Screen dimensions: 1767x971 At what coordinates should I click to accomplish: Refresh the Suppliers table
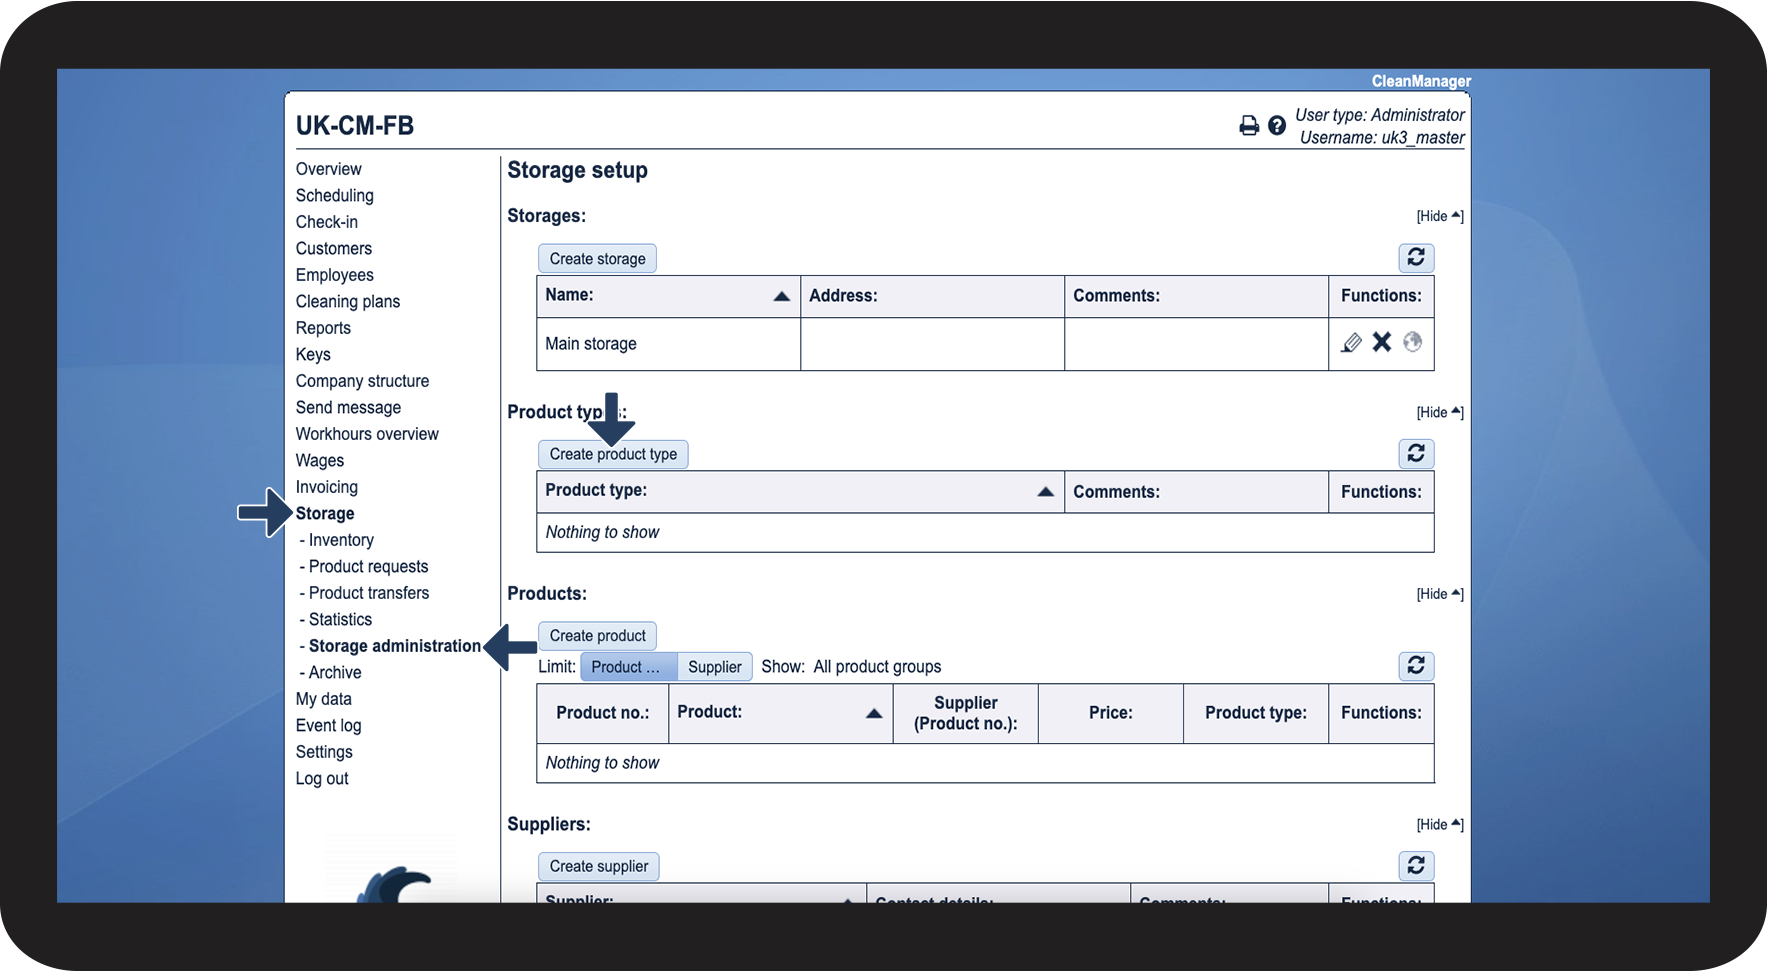[x=1416, y=866]
